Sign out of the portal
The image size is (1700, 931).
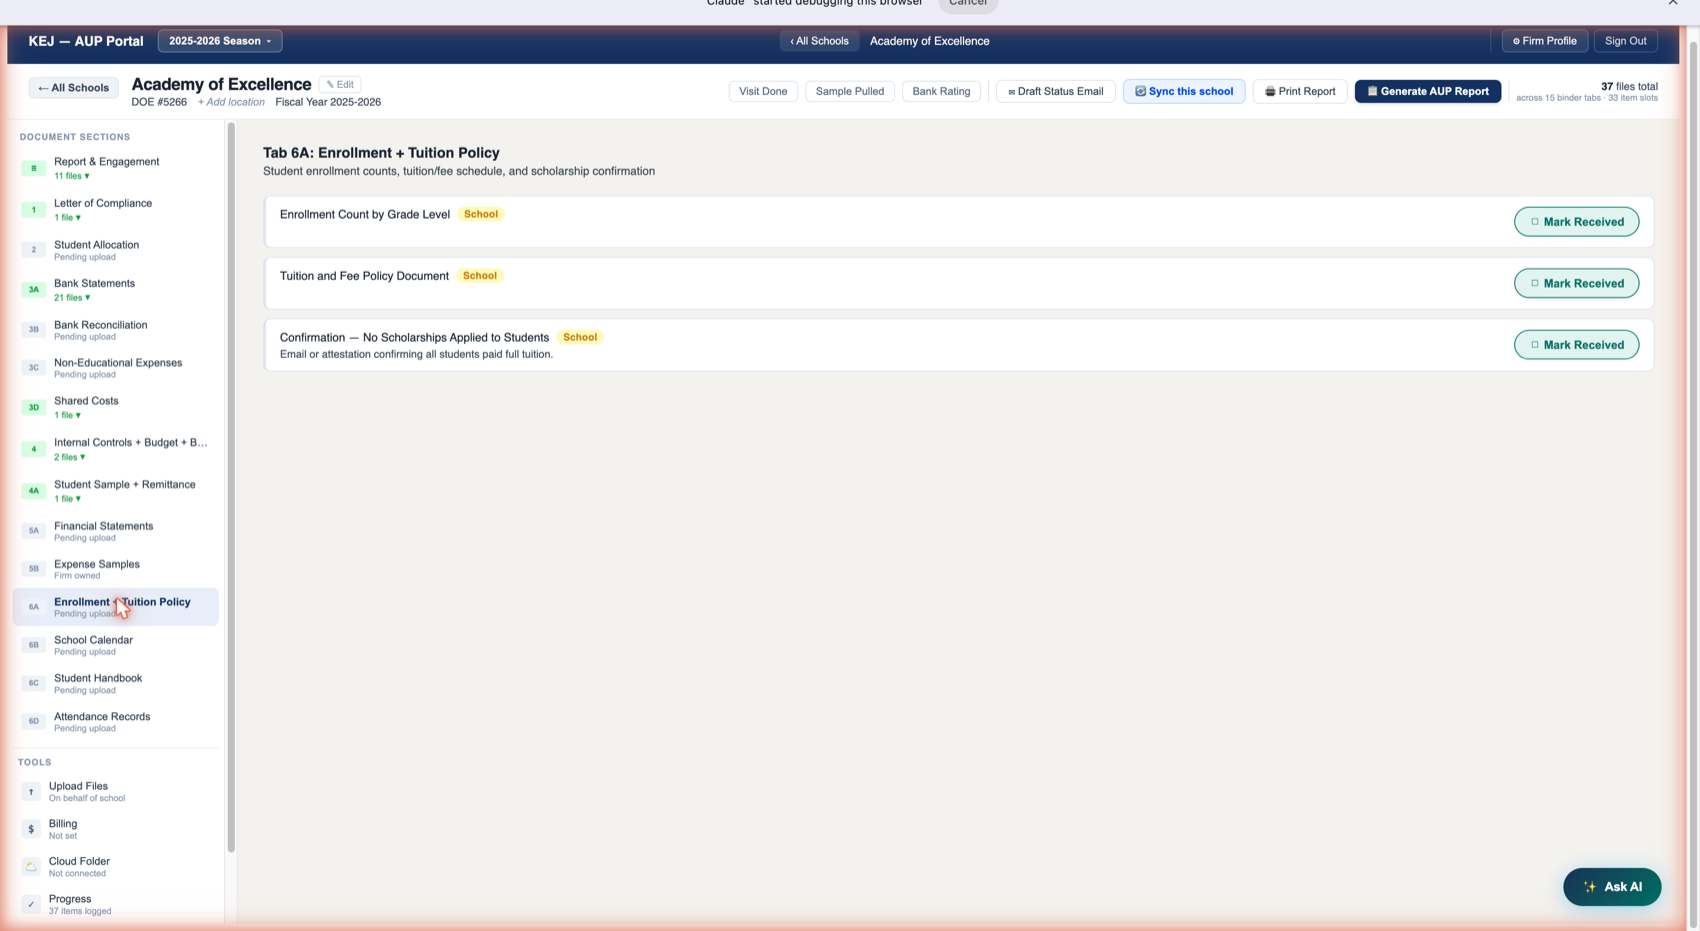coord(1625,41)
